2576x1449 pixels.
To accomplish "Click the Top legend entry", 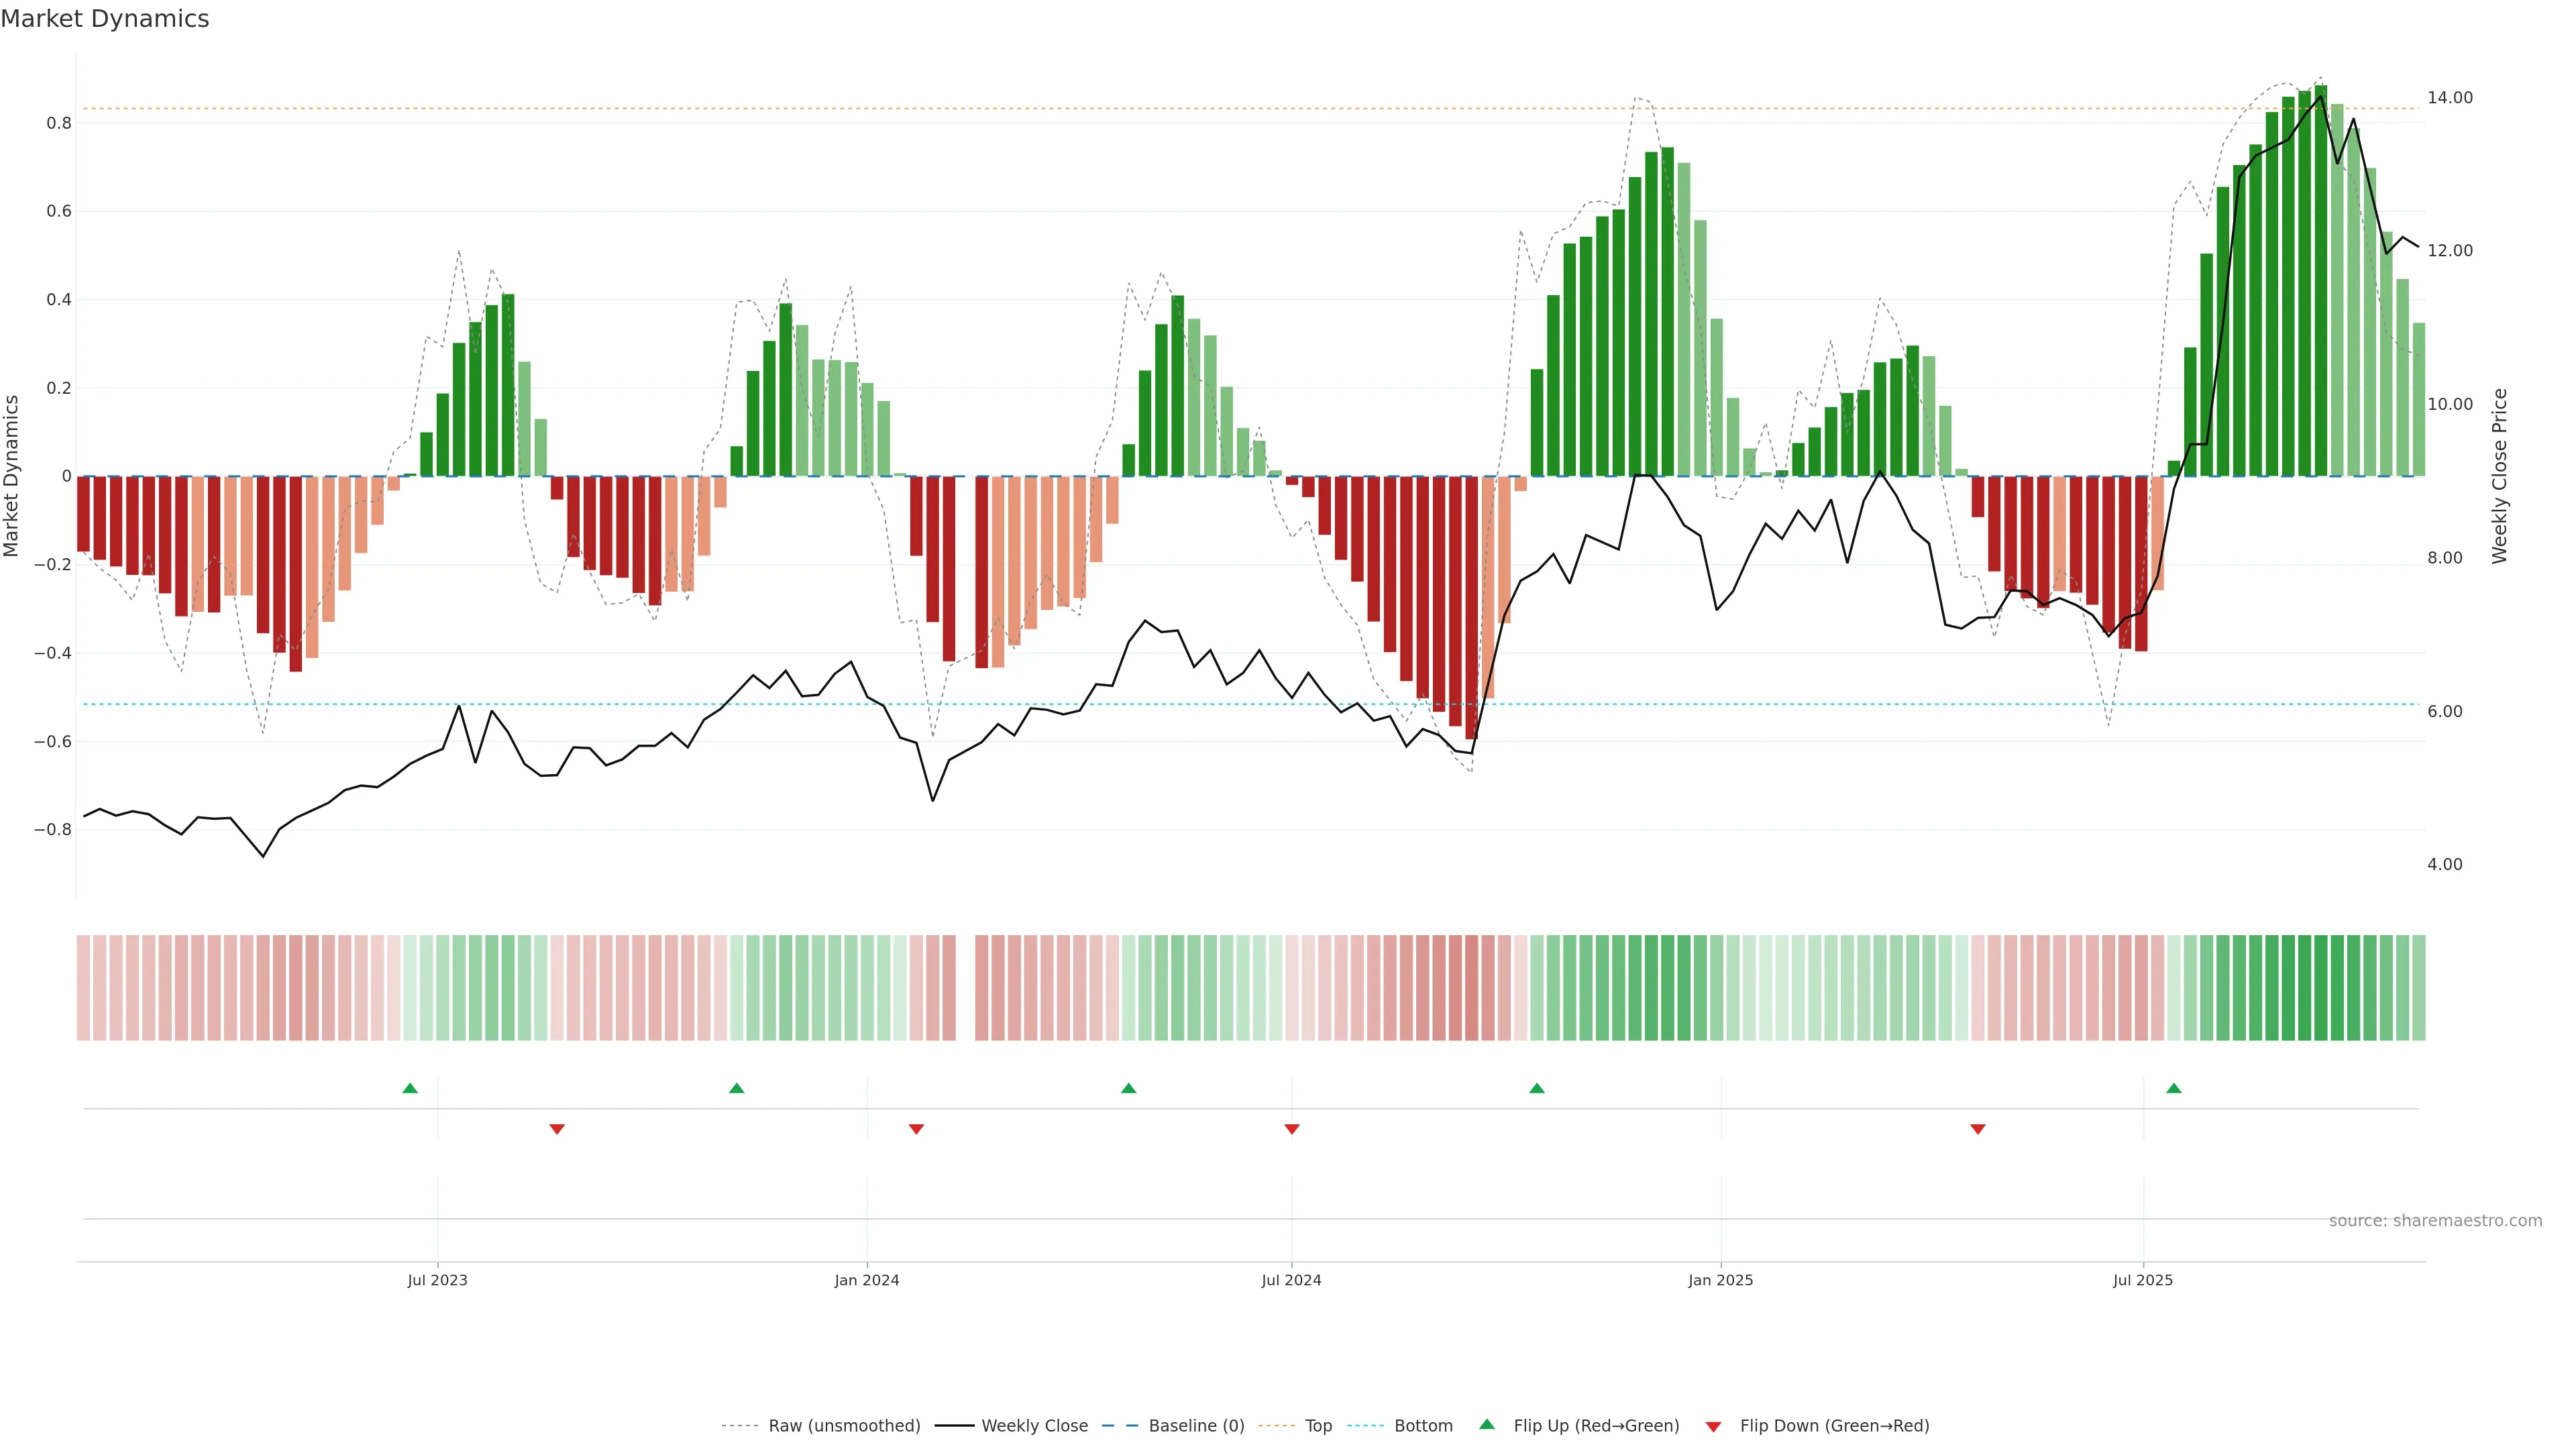I will 1318,1426.
